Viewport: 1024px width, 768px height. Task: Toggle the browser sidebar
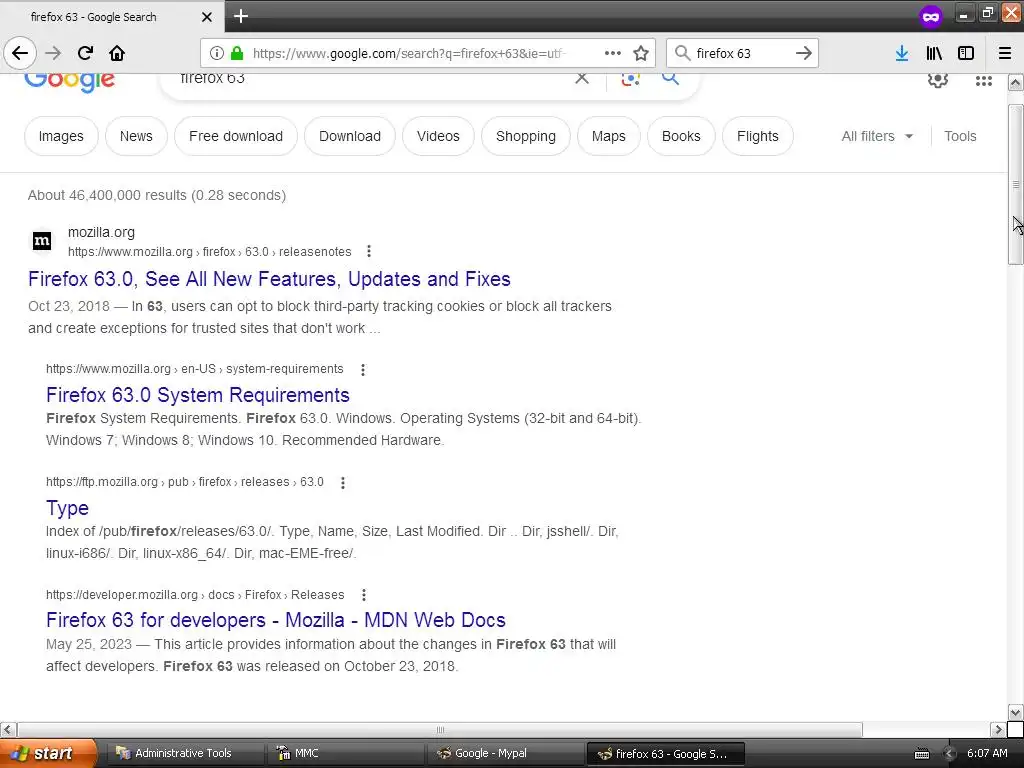click(966, 53)
